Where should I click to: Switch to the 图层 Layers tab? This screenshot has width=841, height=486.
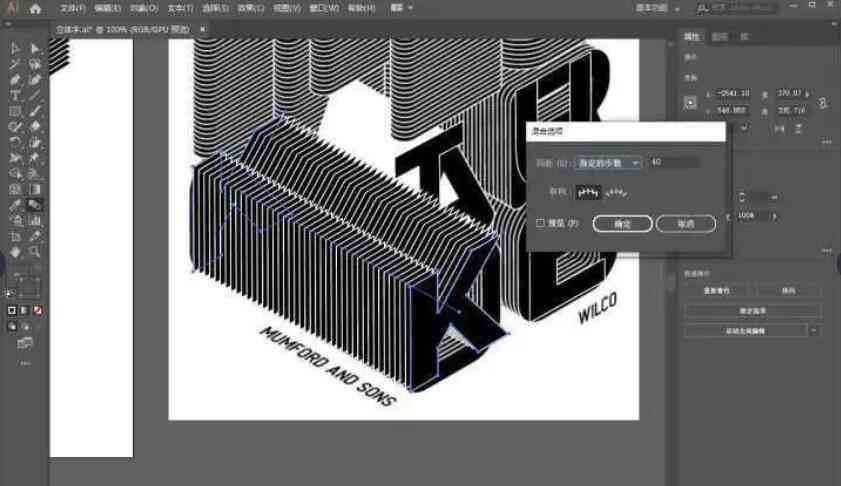[x=719, y=36]
